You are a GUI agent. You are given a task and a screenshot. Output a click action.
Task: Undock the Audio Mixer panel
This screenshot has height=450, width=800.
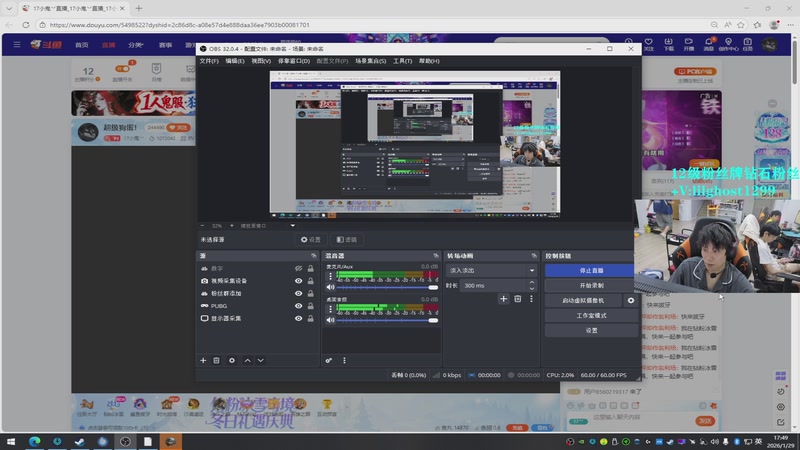pyautogui.click(x=436, y=256)
